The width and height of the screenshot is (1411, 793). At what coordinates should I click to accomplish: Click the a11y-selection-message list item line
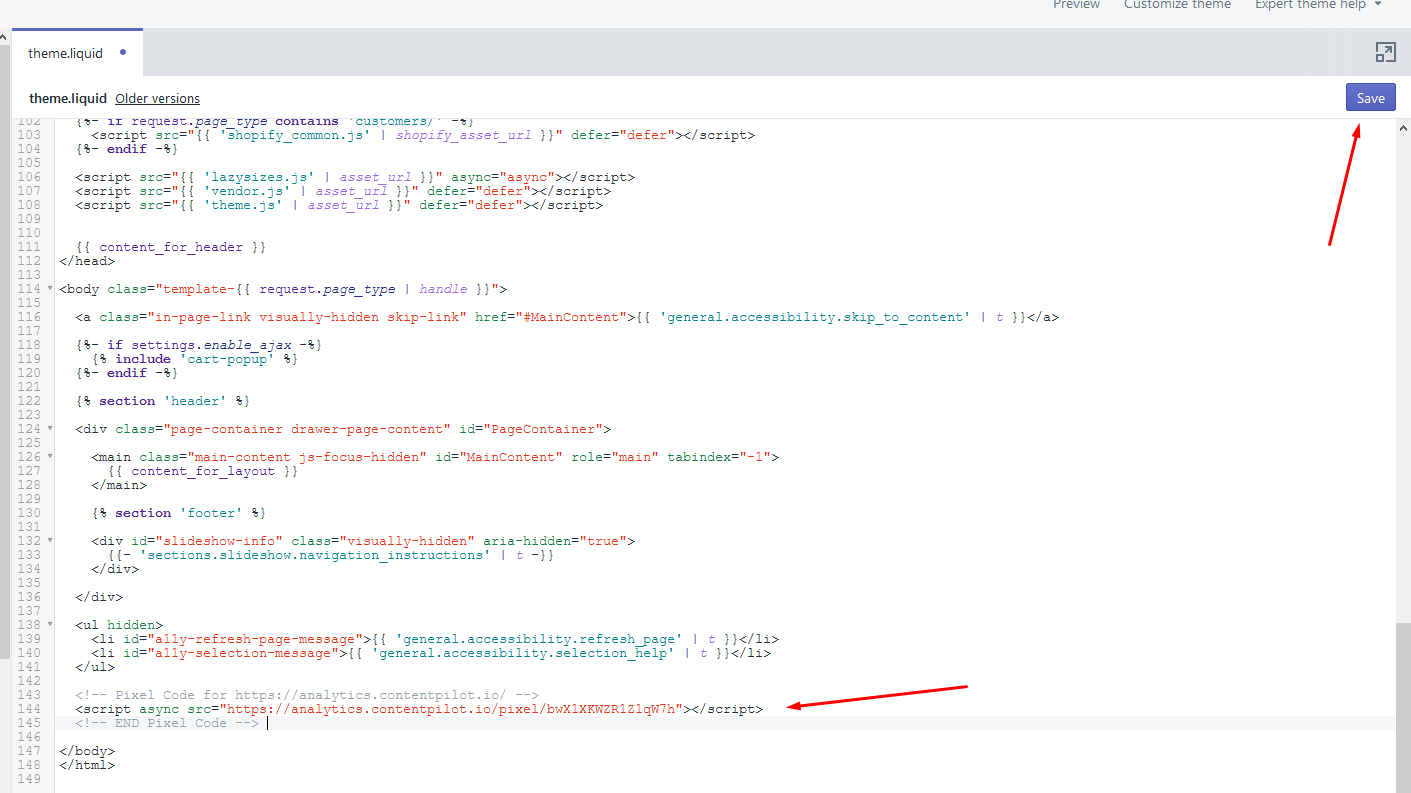tap(431, 653)
